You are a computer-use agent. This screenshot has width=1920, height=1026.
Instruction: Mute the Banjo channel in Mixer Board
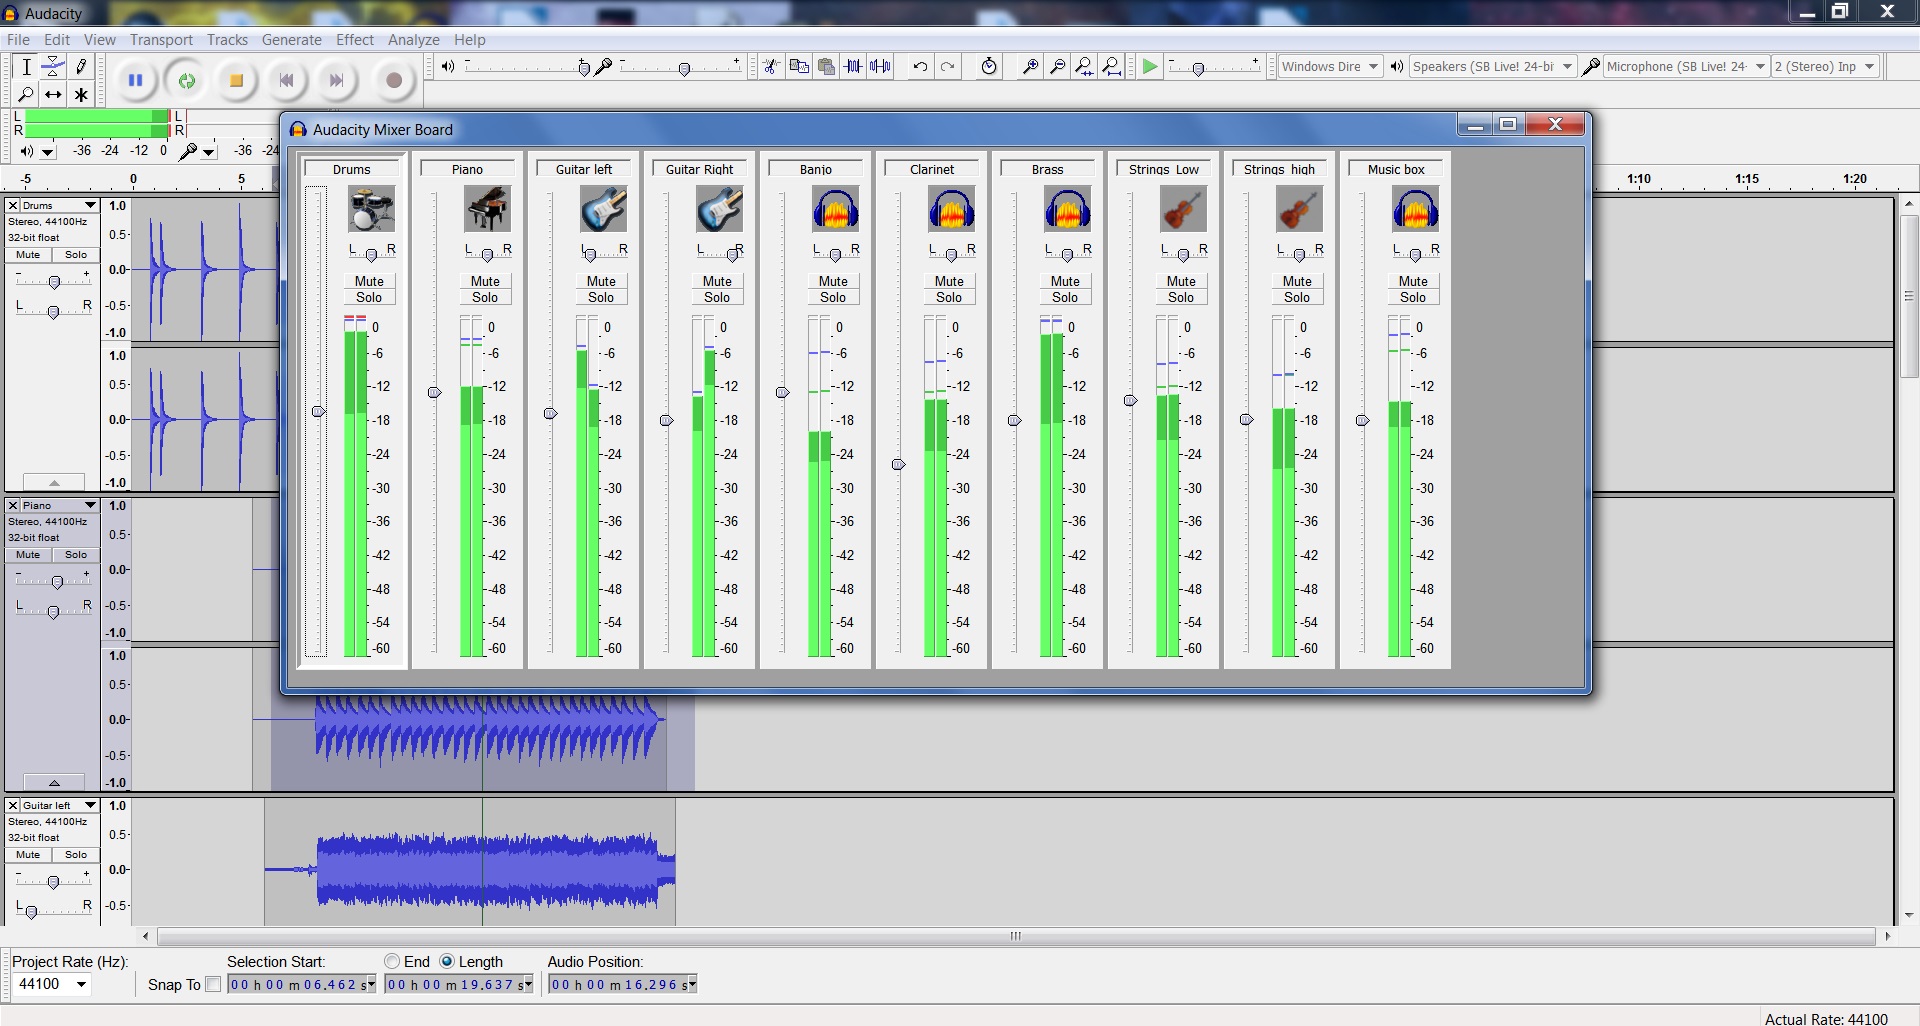[833, 281]
